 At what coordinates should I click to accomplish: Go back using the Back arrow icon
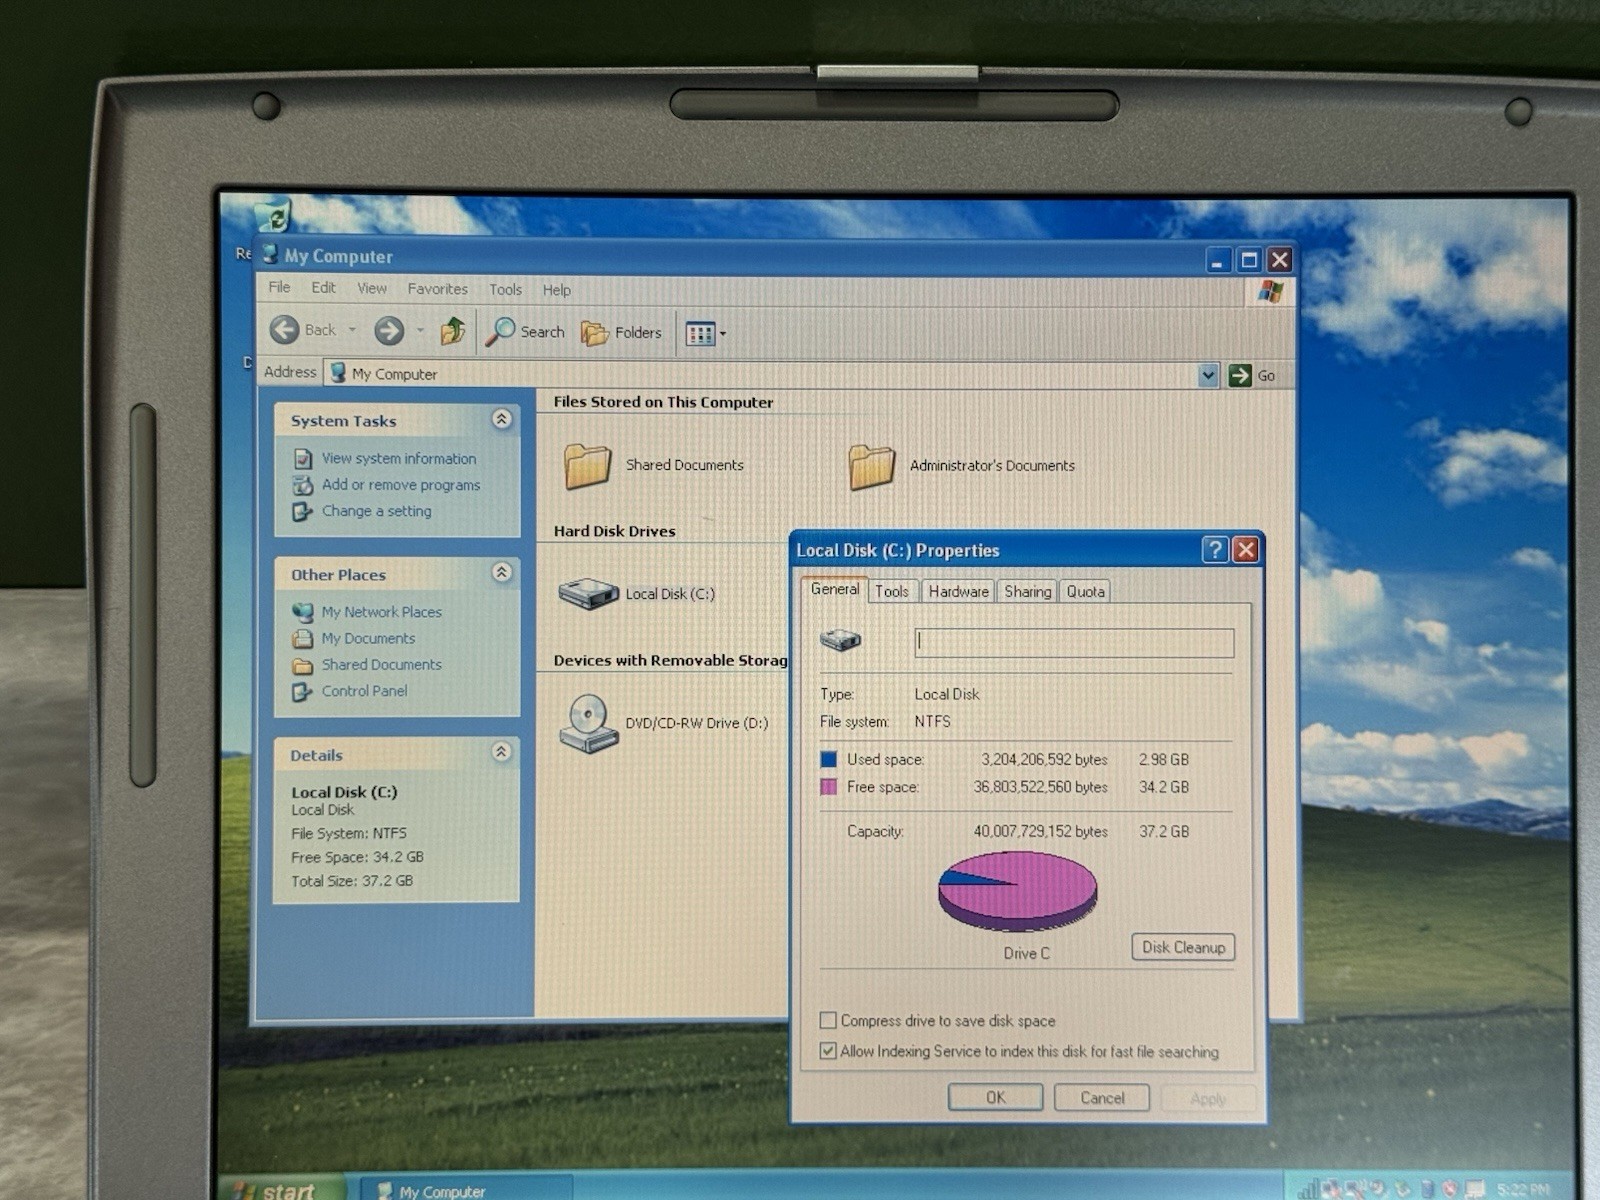284,329
